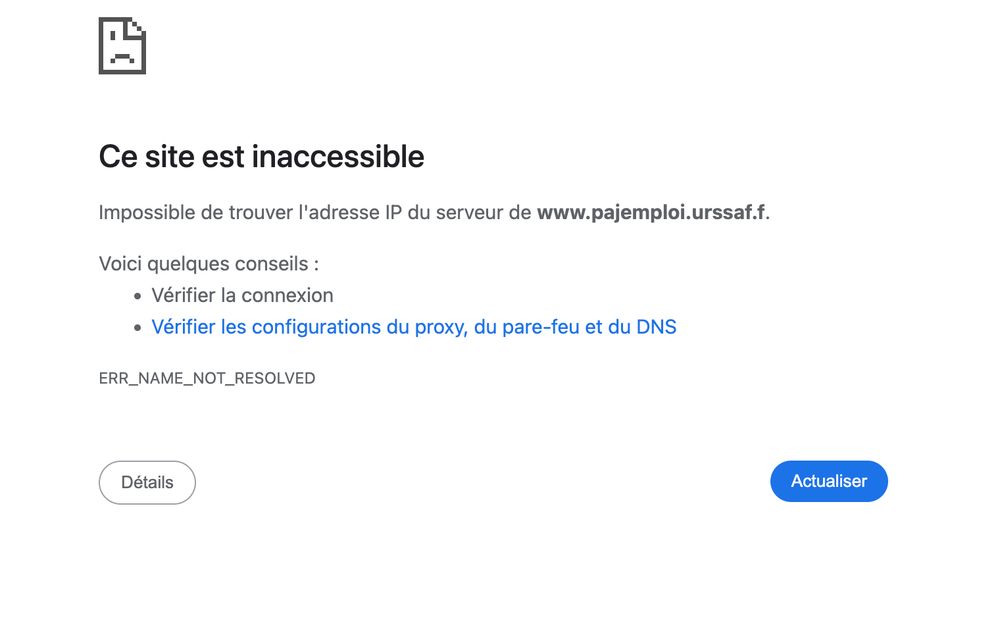Select the heading 'Ce site est inaccessible'
This screenshot has height=633, width=1000.
260,157
